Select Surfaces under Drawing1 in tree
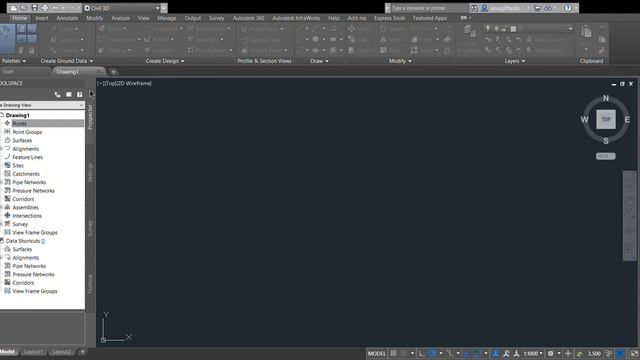 point(22,140)
